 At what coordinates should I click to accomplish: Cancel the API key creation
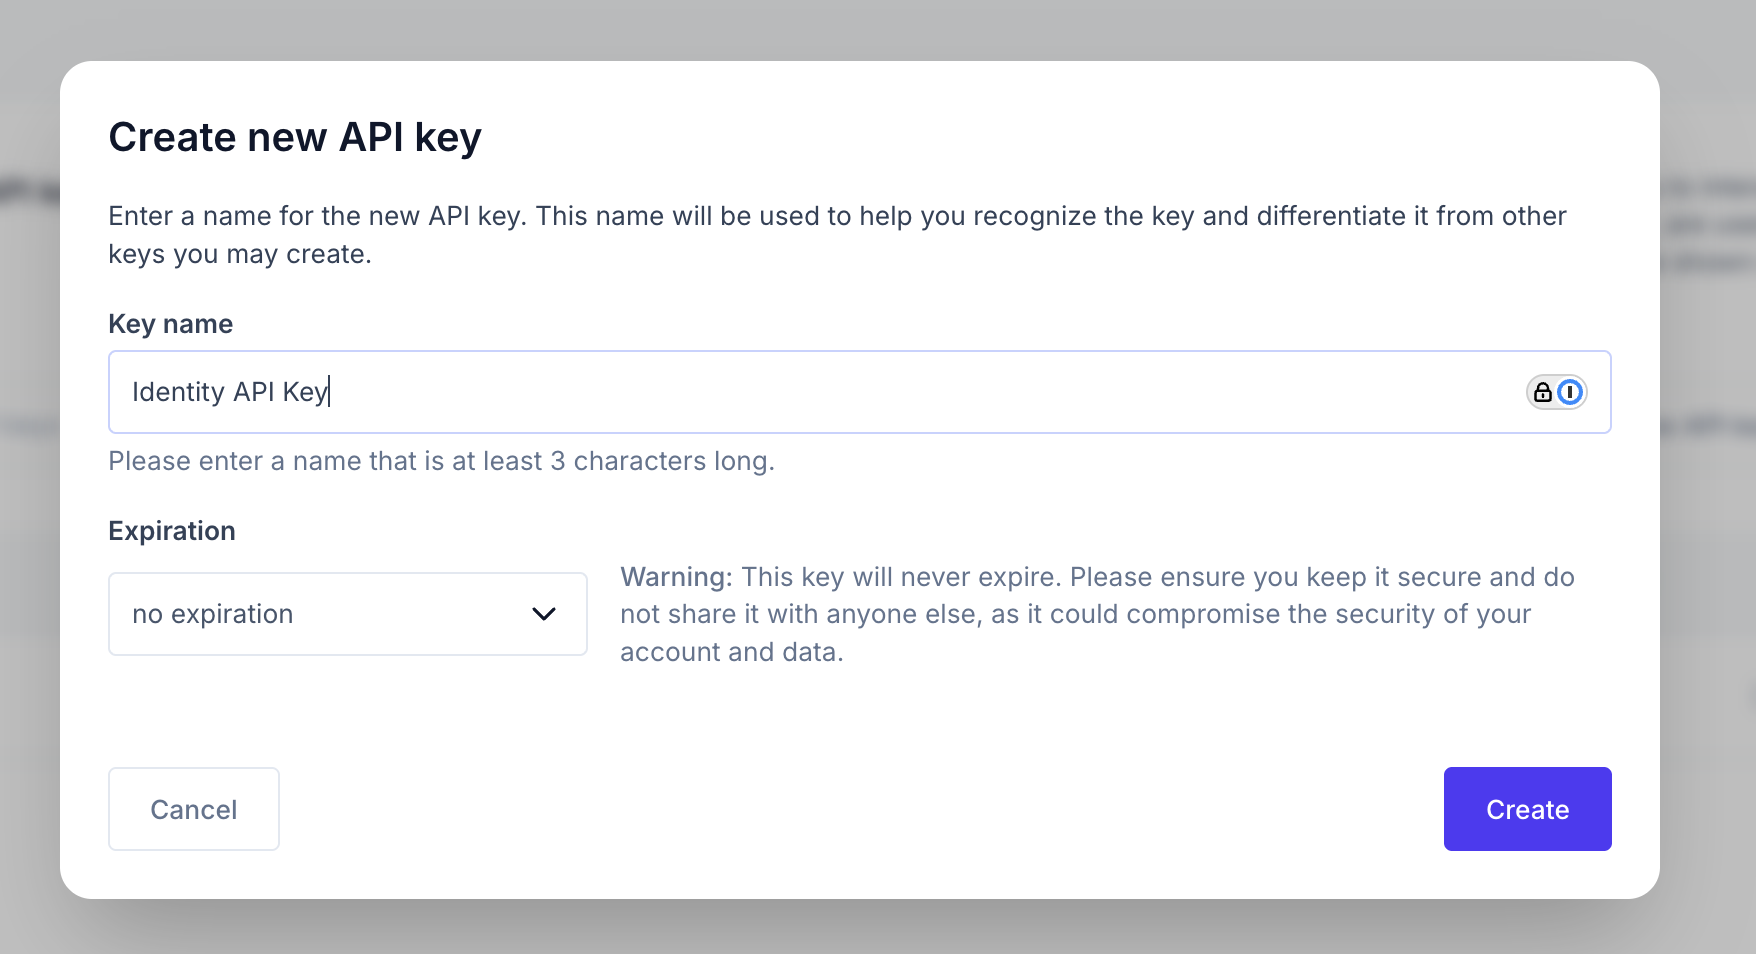click(x=193, y=809)
